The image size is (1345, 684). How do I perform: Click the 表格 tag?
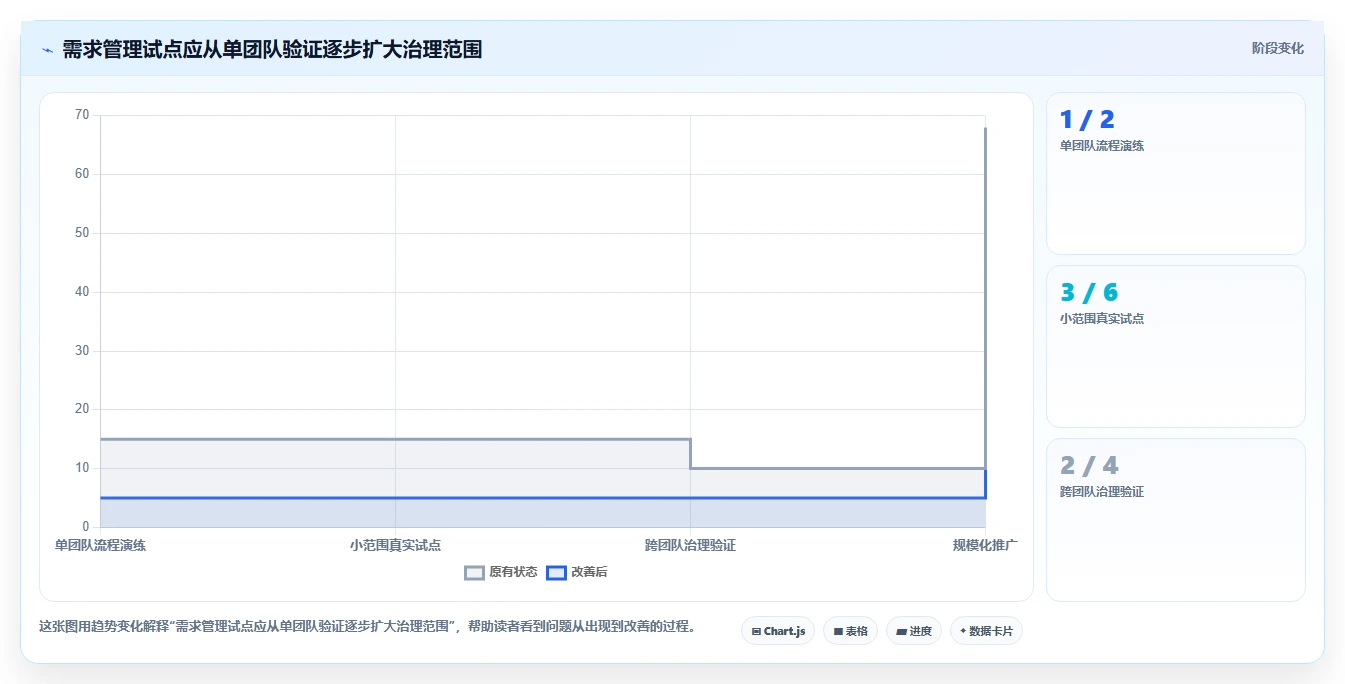tap(850, 631)
